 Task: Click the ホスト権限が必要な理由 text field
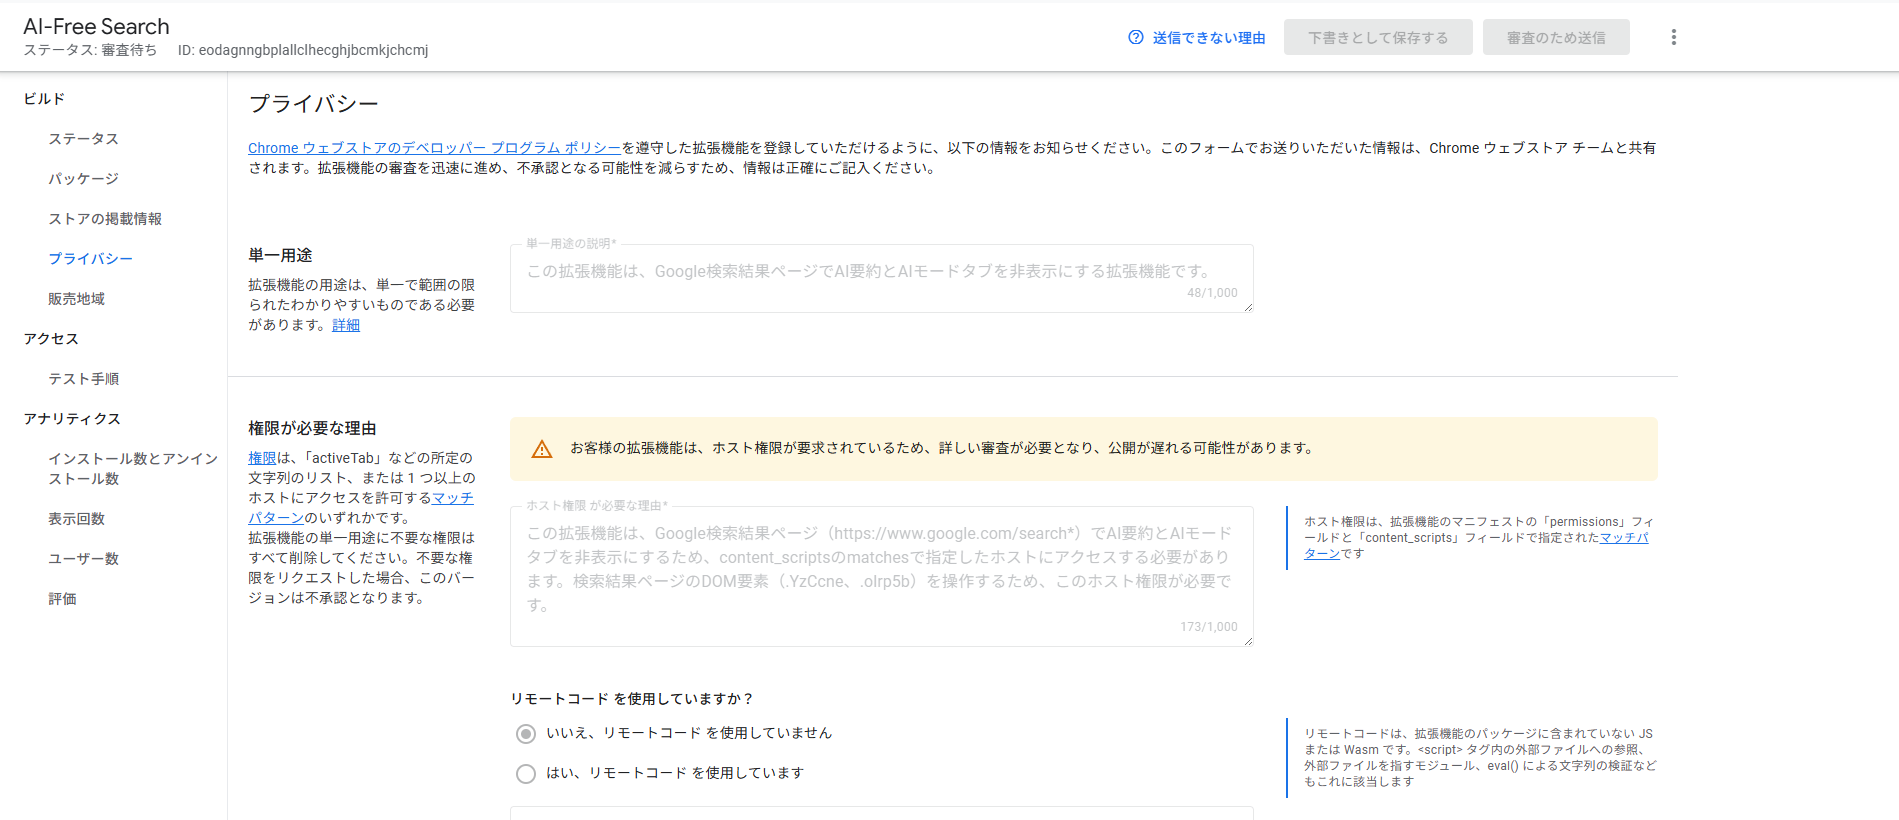point(882,576)
